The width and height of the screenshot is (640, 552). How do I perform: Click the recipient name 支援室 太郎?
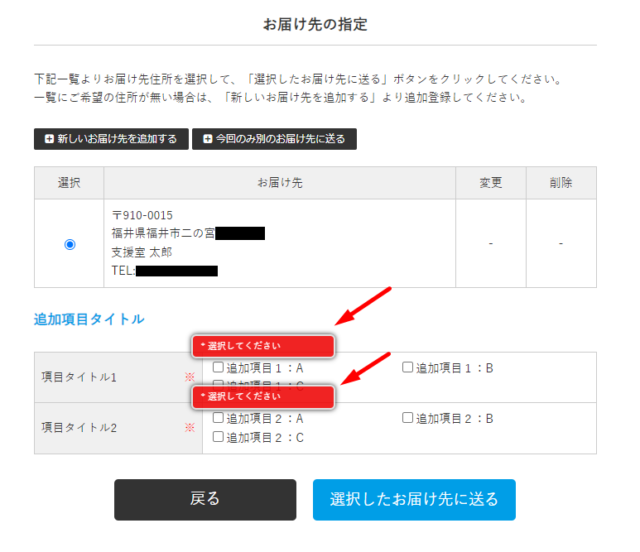pyautogui.click(x=141, y=252)
